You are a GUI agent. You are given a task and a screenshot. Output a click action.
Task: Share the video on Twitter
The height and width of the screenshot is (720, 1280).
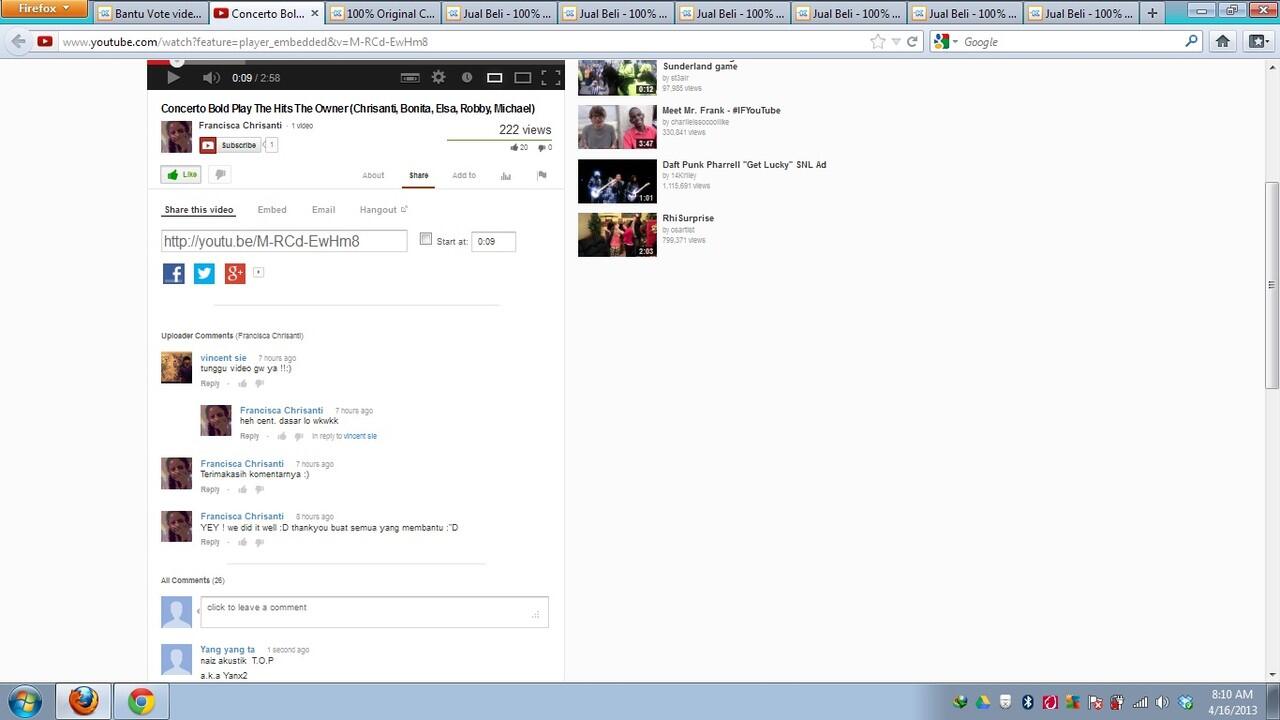click(x=204, y=273)
